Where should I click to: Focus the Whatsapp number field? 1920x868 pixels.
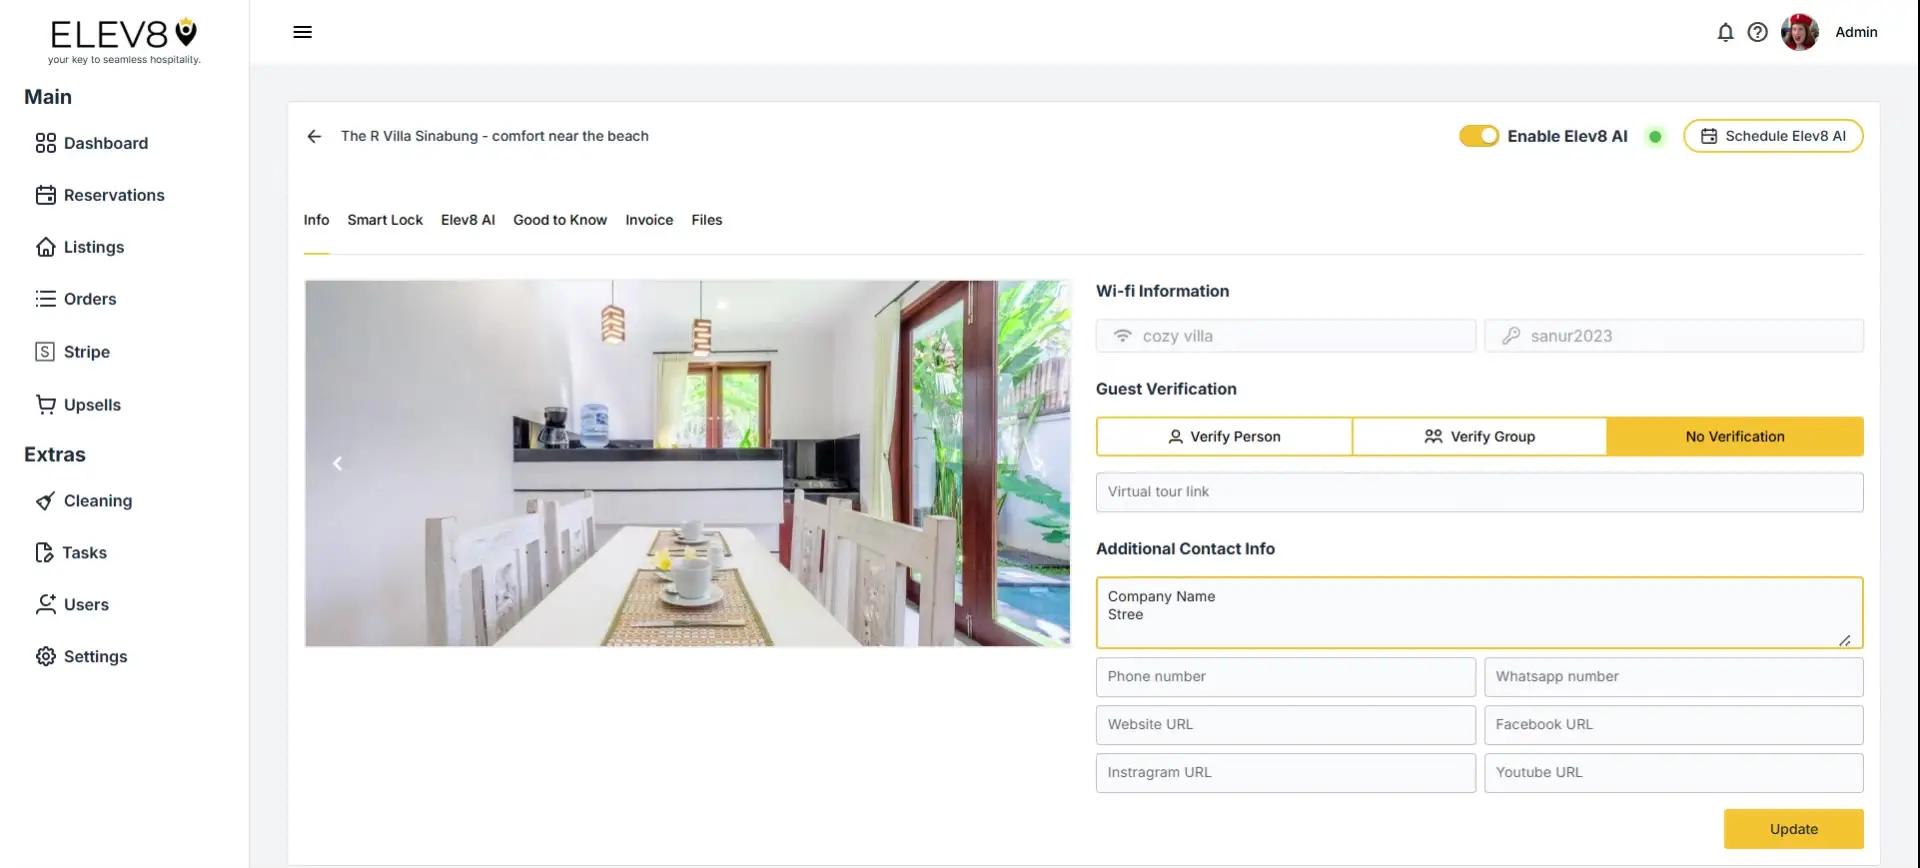pyautogui.click(x=1674, y=677)
